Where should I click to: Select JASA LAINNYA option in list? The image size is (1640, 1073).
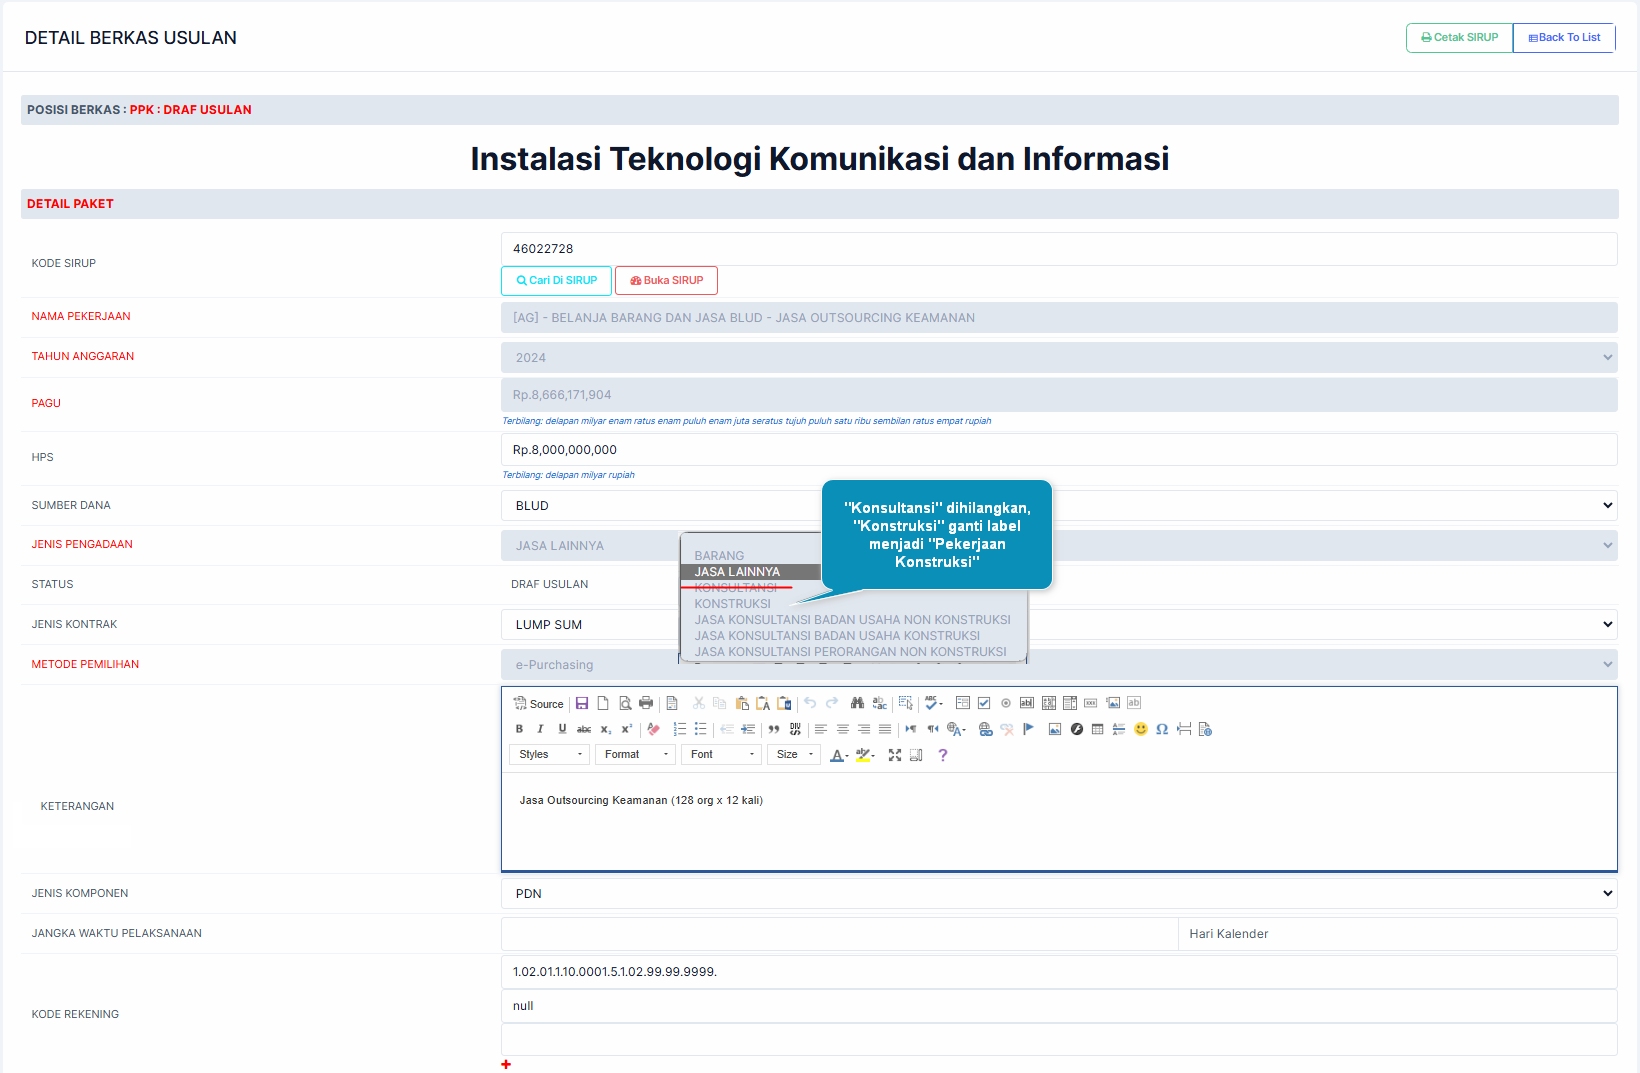pos(738,572)
